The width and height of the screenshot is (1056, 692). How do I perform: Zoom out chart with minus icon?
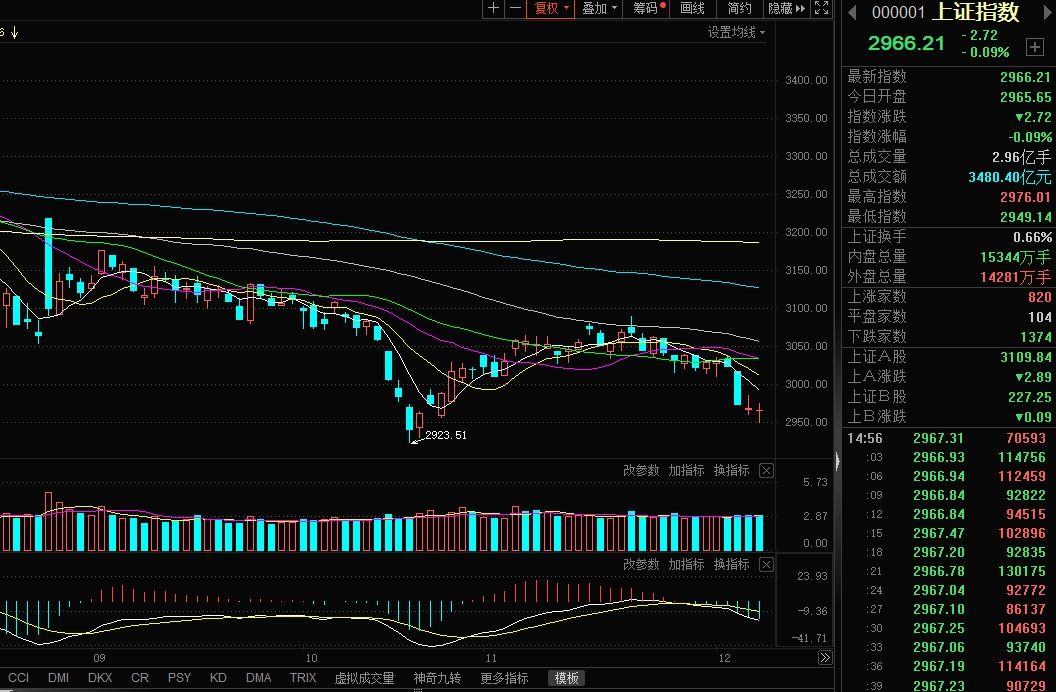(515, 9)
